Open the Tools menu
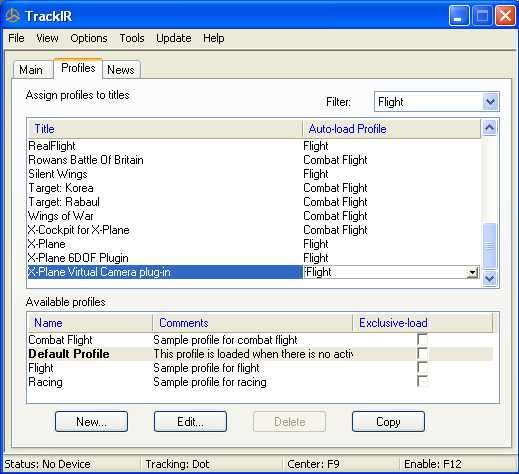 132,38
